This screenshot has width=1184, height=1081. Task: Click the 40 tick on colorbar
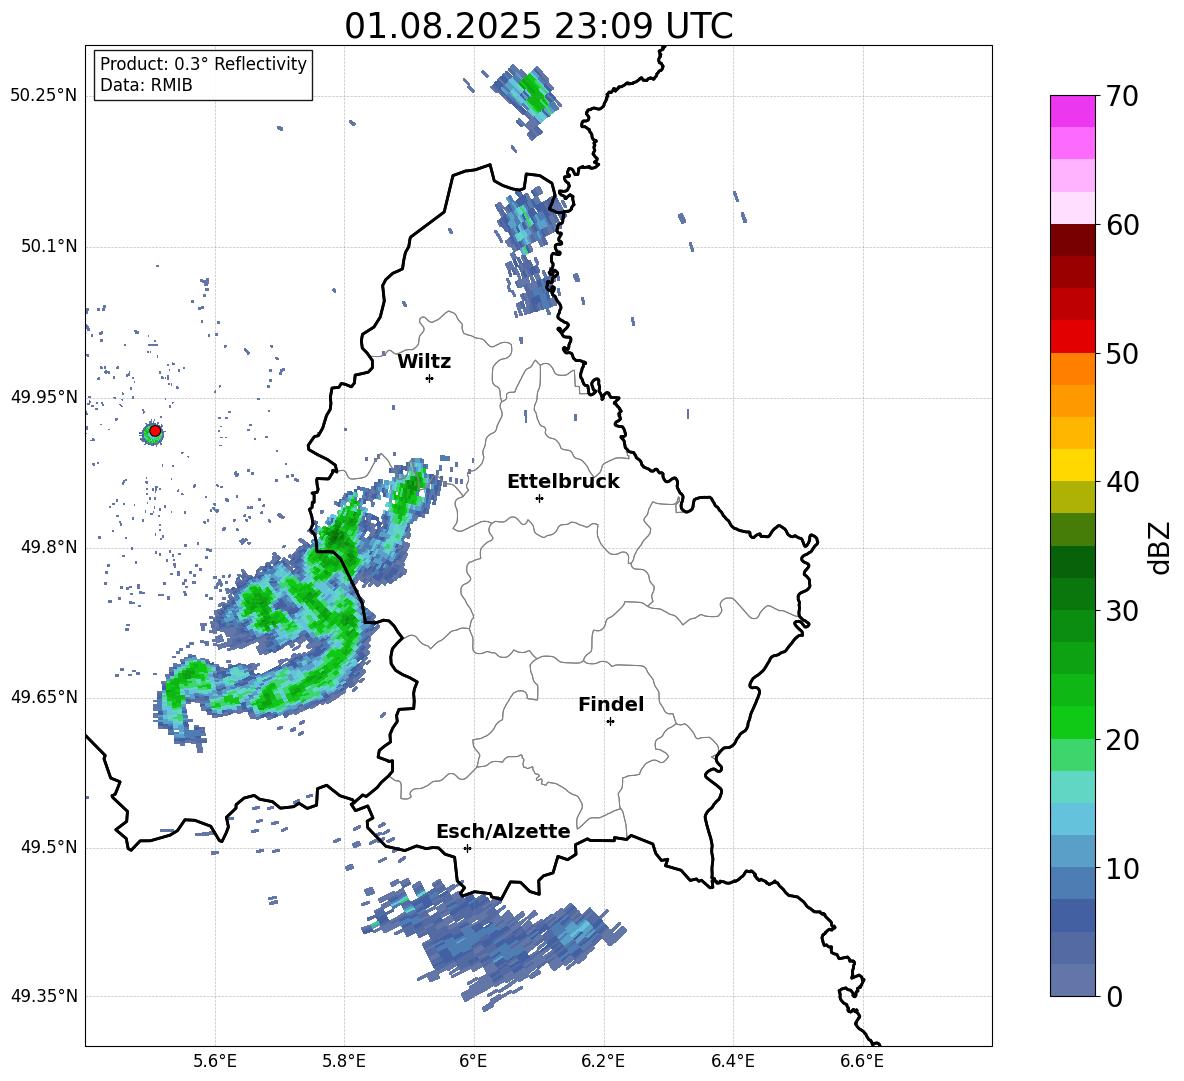tap(1122, 482)
